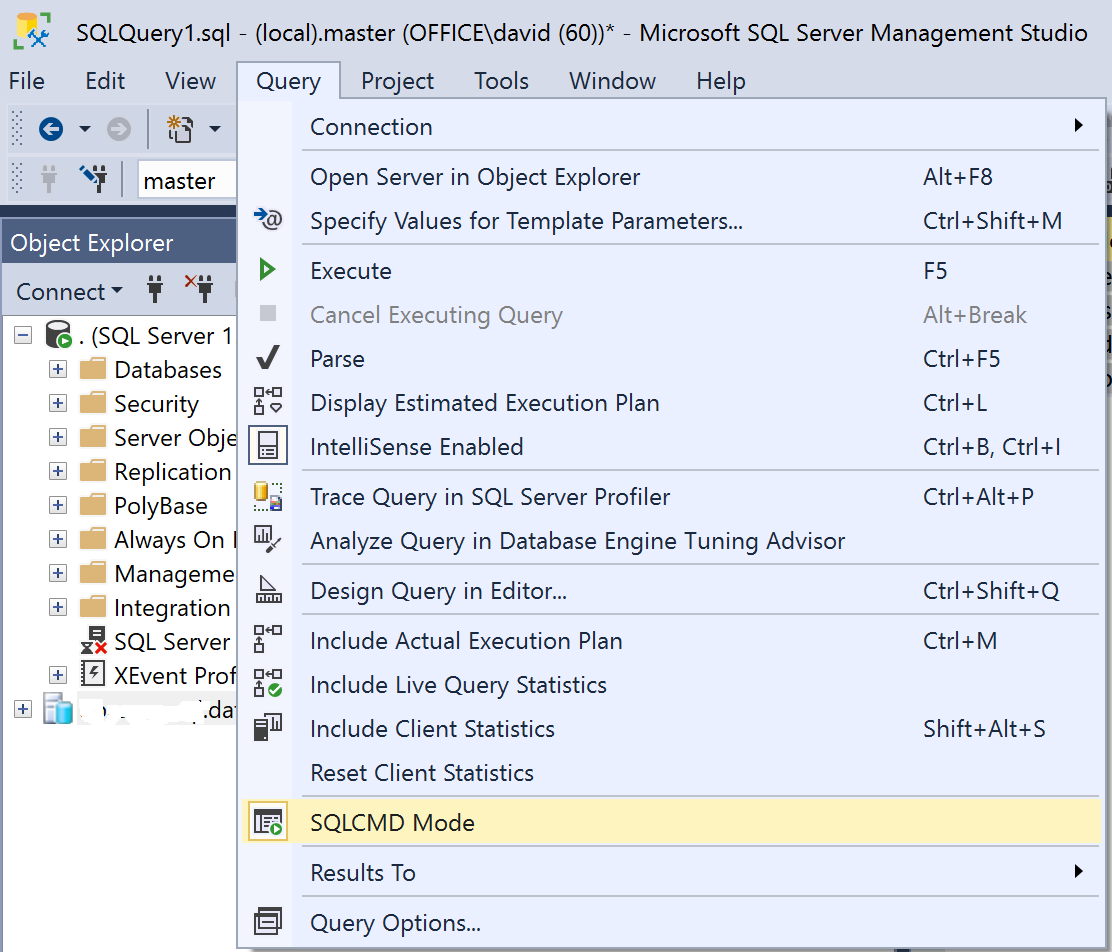Expand the XEvent Profiler node
The image size is (1112, 952).
coord(58,675)
